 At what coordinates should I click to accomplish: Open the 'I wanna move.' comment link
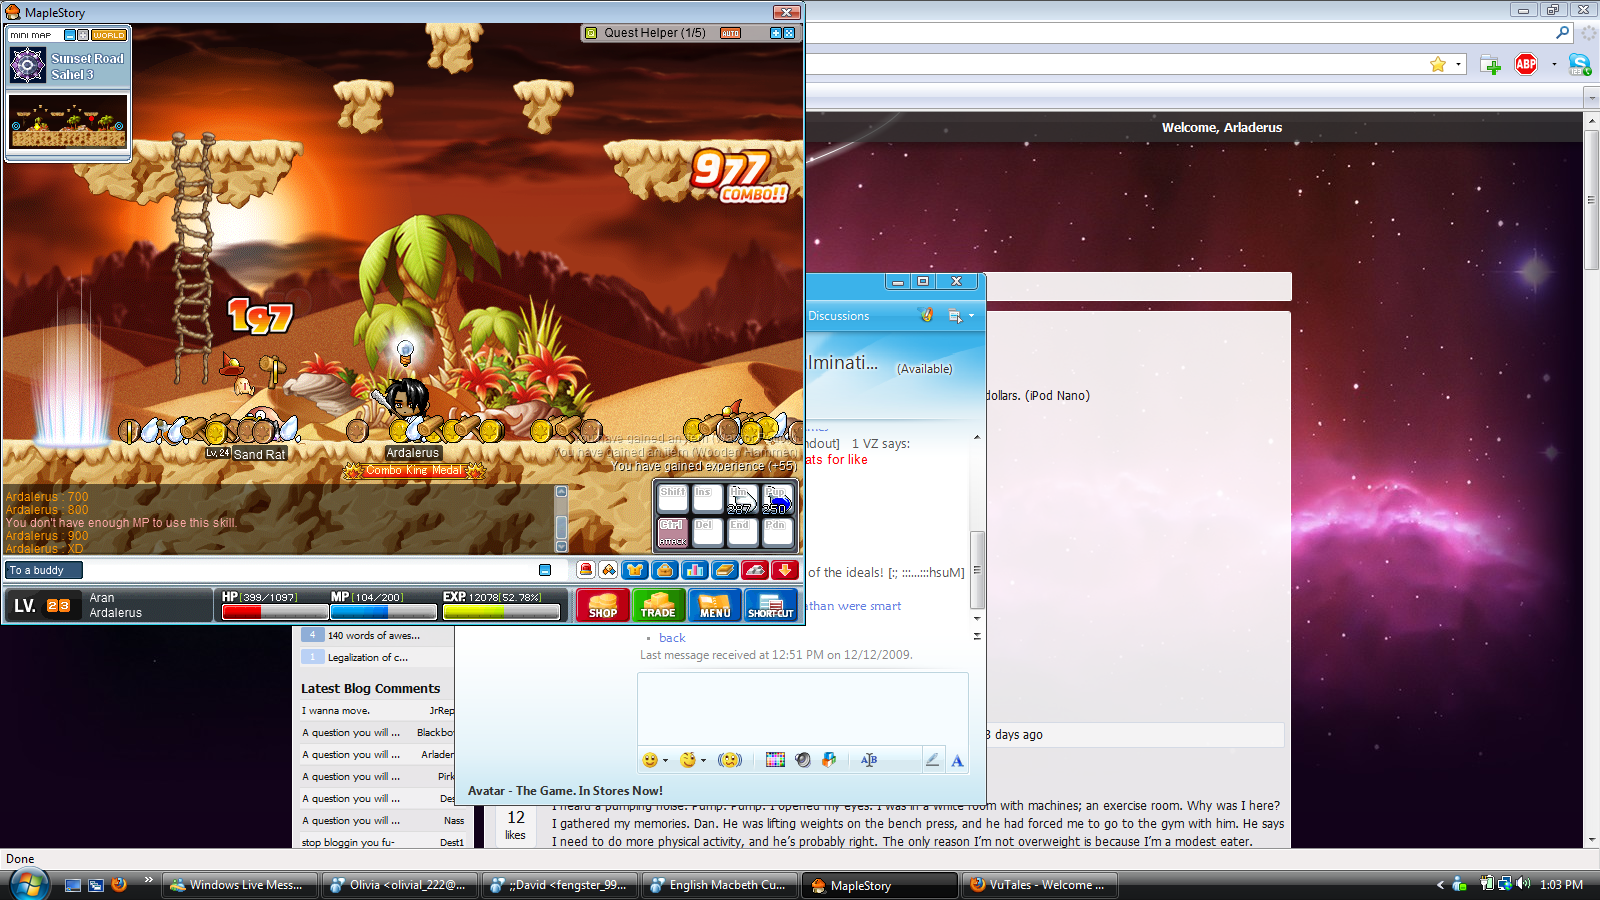tap(336, 711)
